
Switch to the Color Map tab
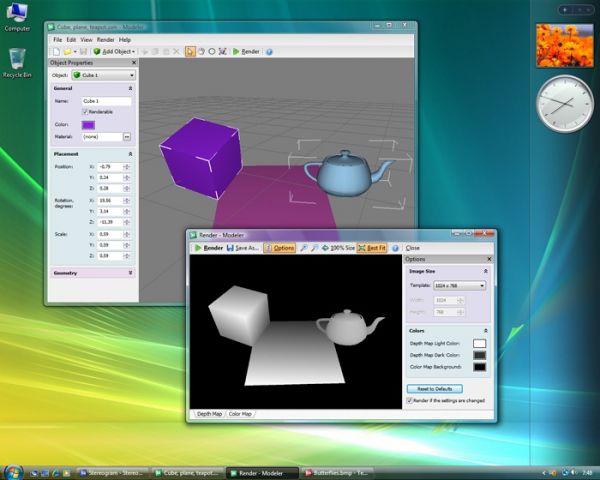(x=240, y=413)
